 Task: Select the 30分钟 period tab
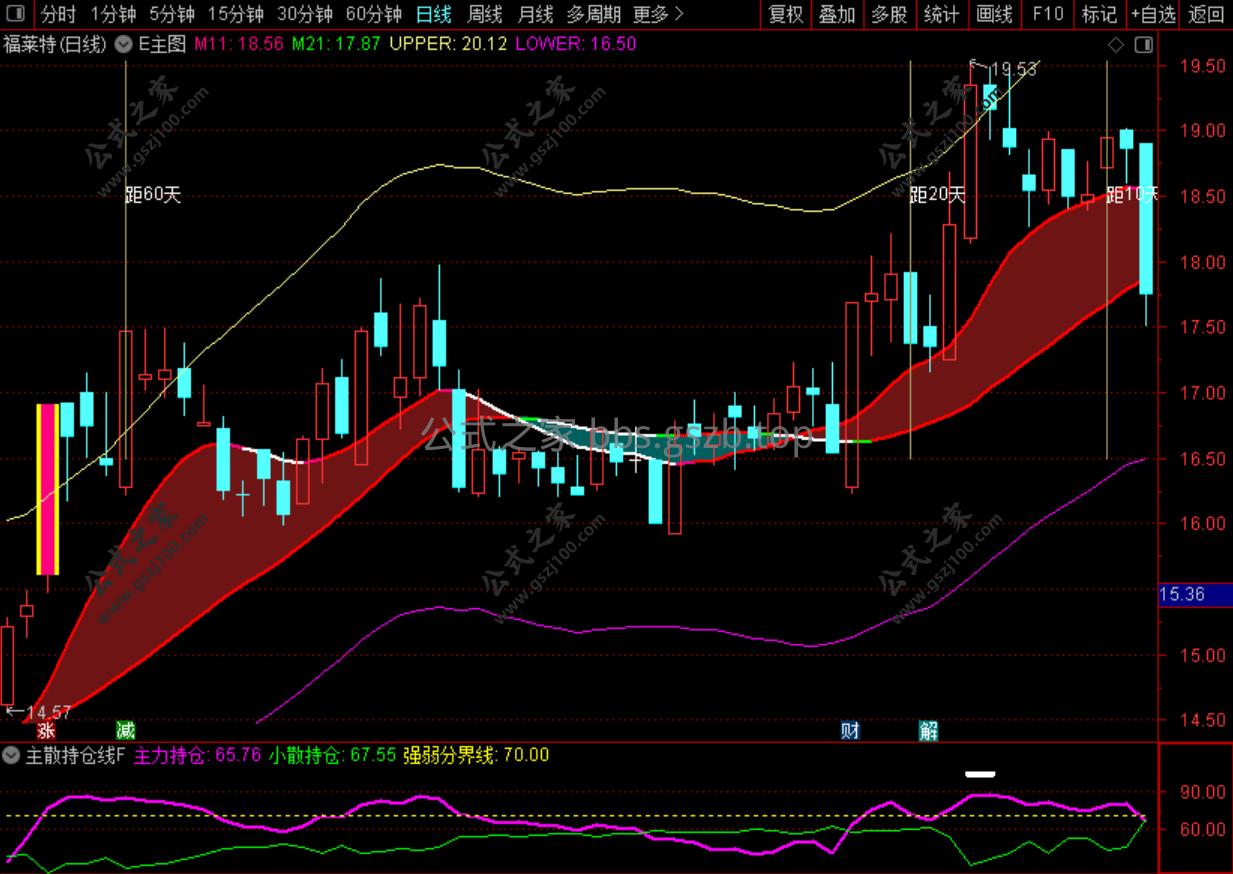pos(304,14)
